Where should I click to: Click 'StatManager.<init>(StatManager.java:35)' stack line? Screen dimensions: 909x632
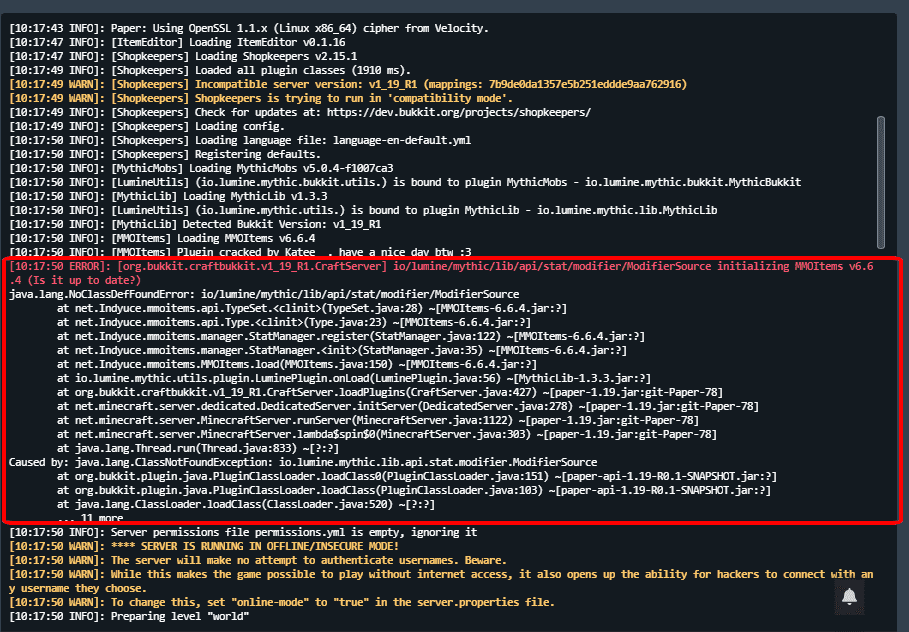pyautogui.click(x=341, y=350)
